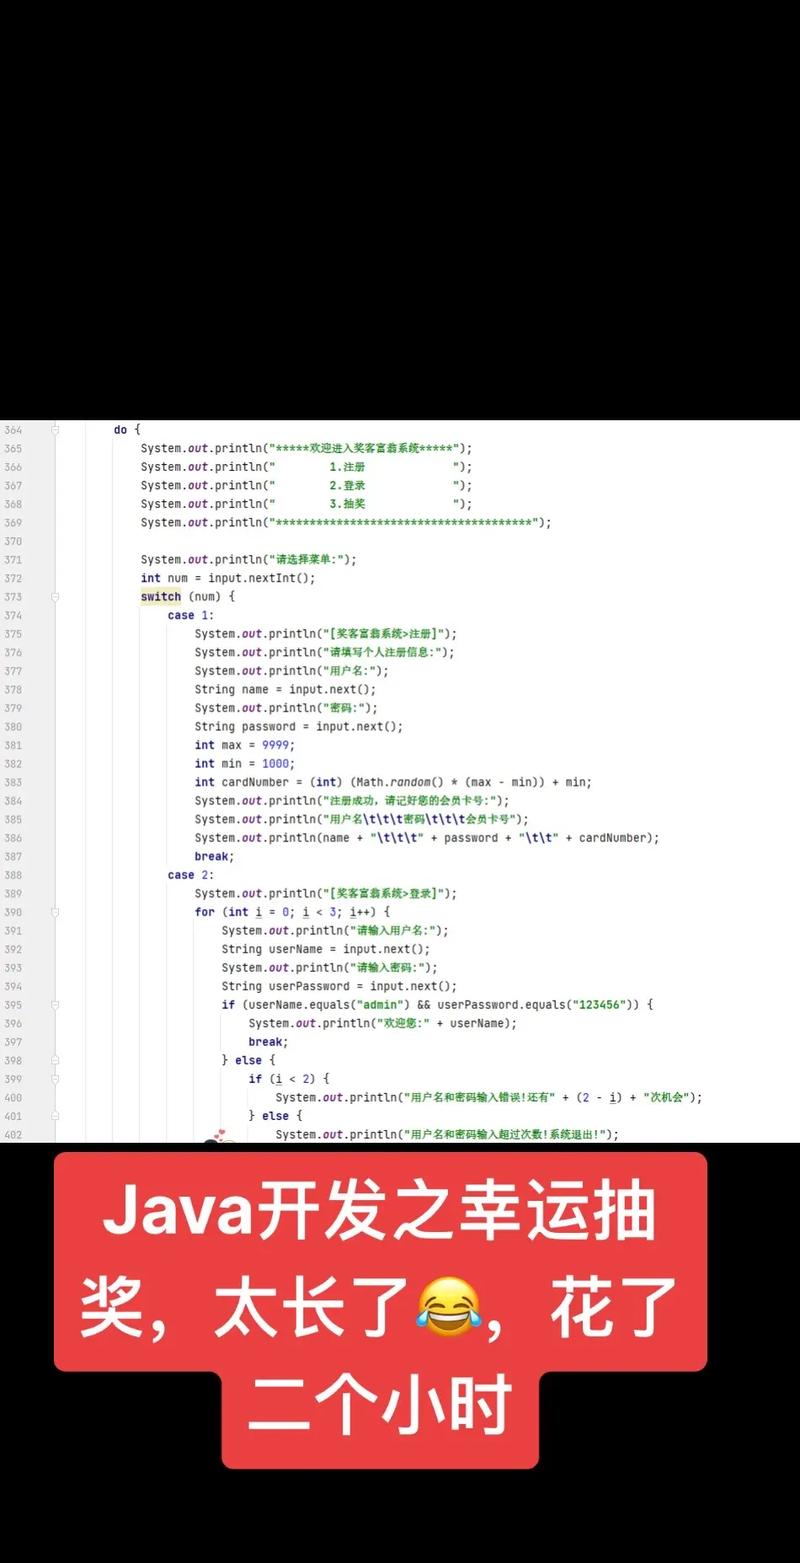Click gutter line number 370

tap(13, 541)
